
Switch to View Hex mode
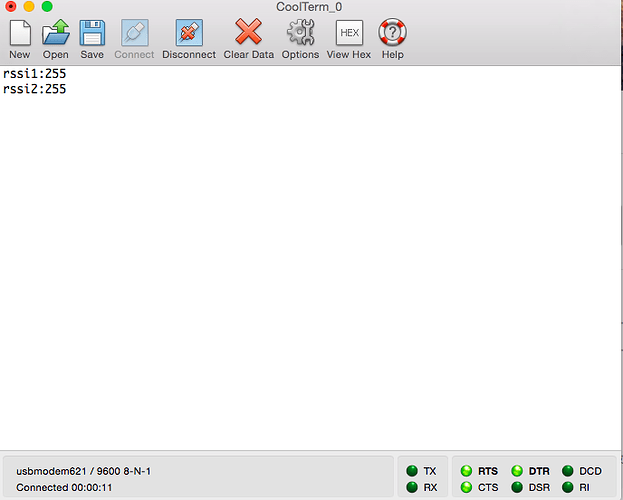349,33
